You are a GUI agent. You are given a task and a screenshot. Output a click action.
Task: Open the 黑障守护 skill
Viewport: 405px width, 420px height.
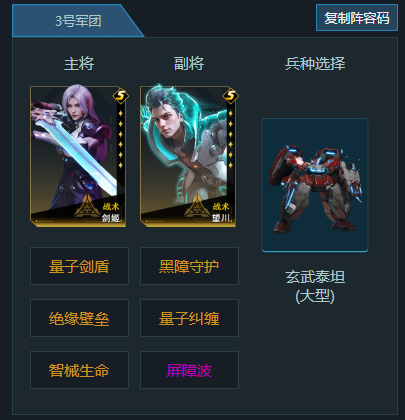[189, 266]
